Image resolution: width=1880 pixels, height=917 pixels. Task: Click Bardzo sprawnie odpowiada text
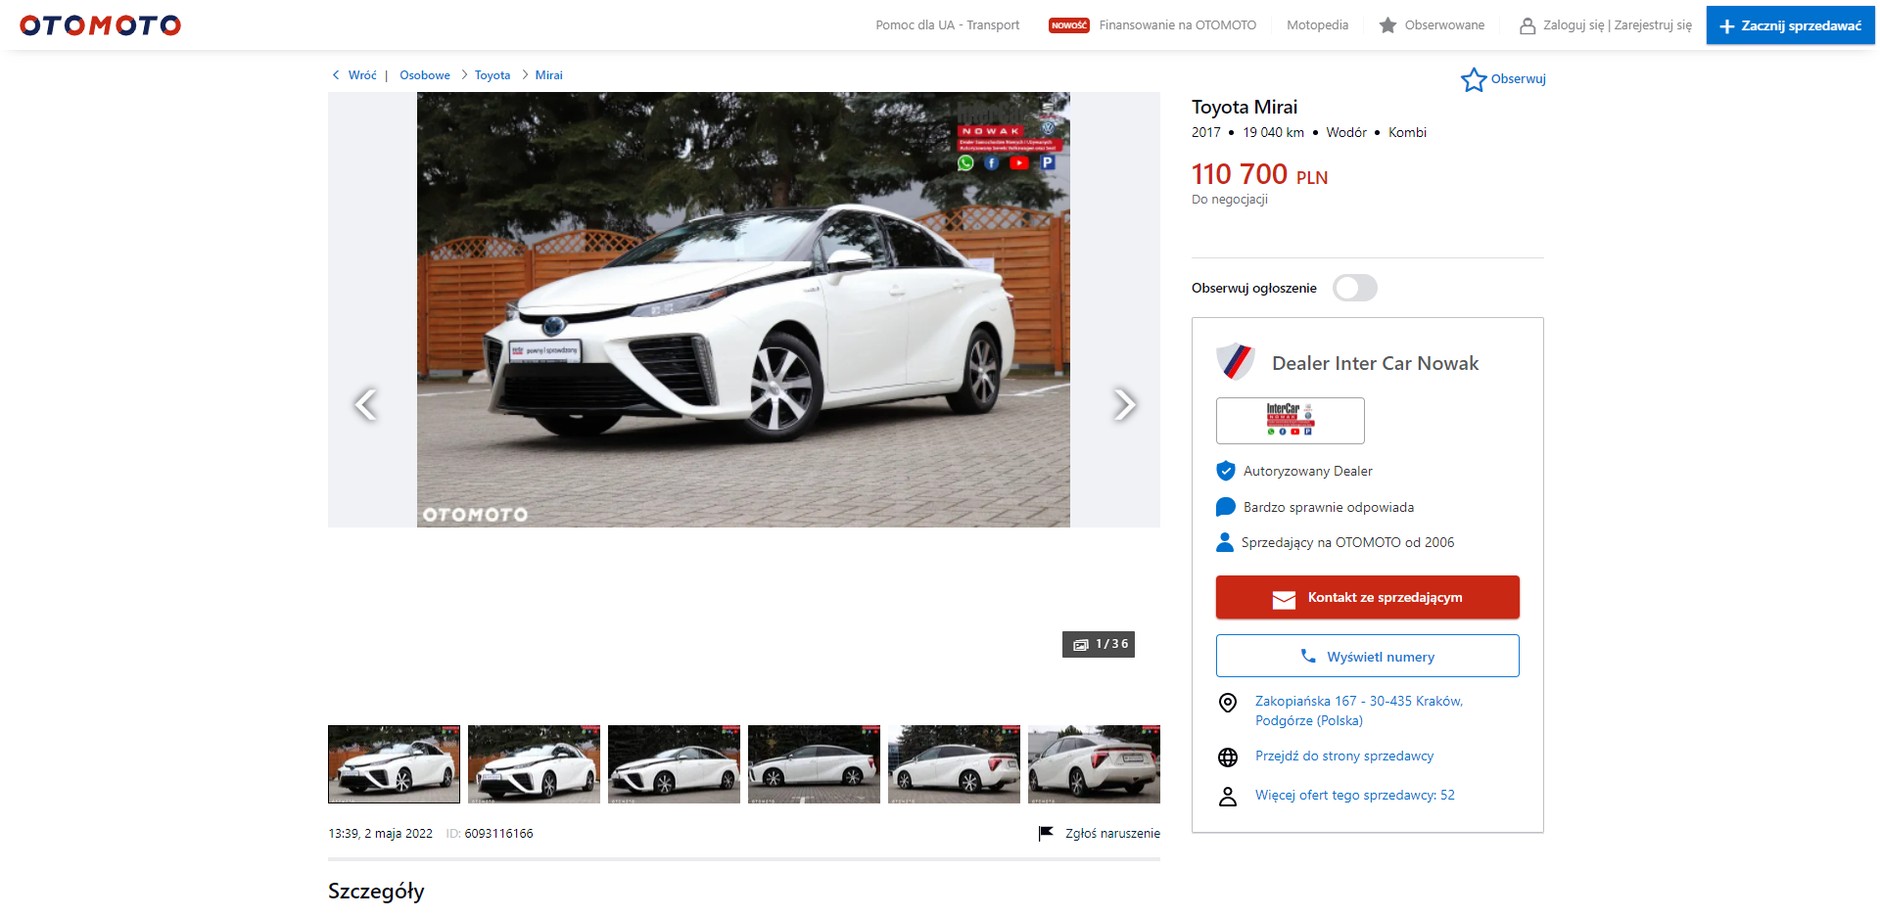coord(1328,507)
